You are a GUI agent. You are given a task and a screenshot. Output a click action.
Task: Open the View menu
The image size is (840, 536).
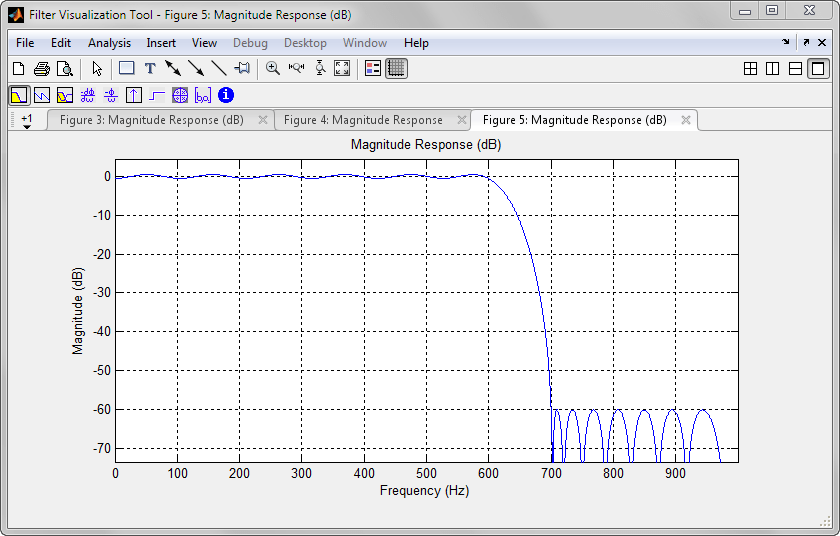click(x=204, y=43)
